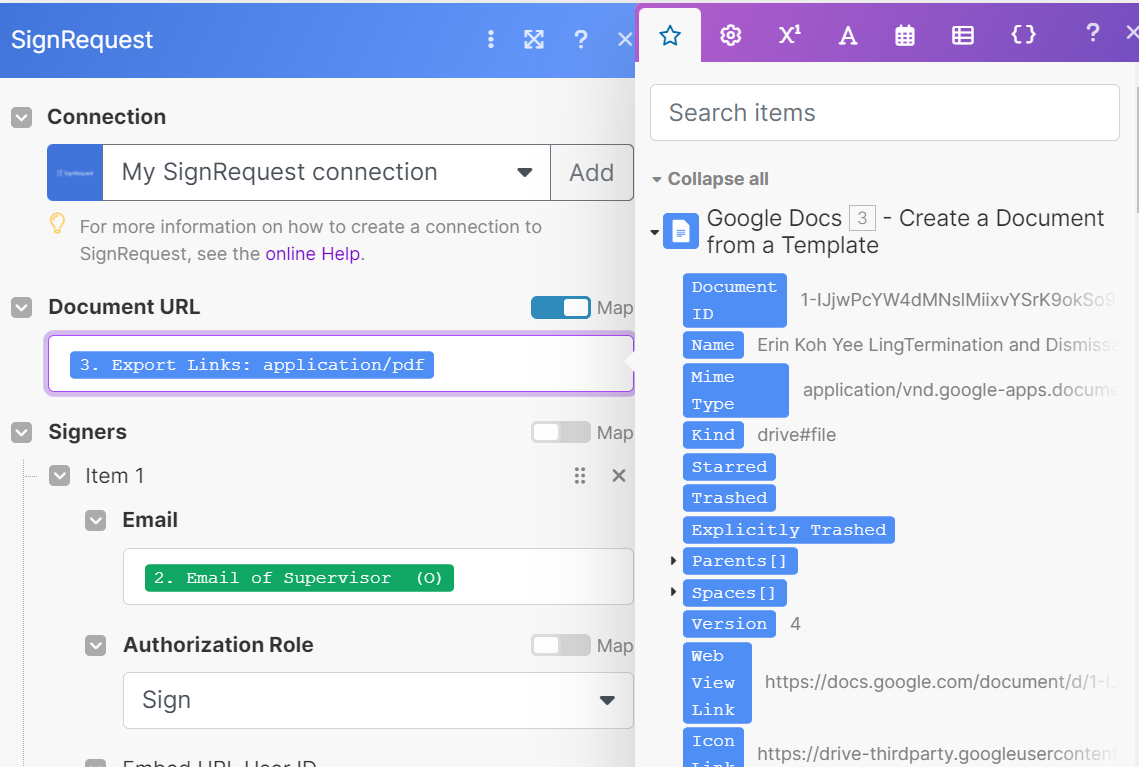Screen dimensions: 1139x767
Task: Open help for SignRequest module
Action: pos(580,39)
